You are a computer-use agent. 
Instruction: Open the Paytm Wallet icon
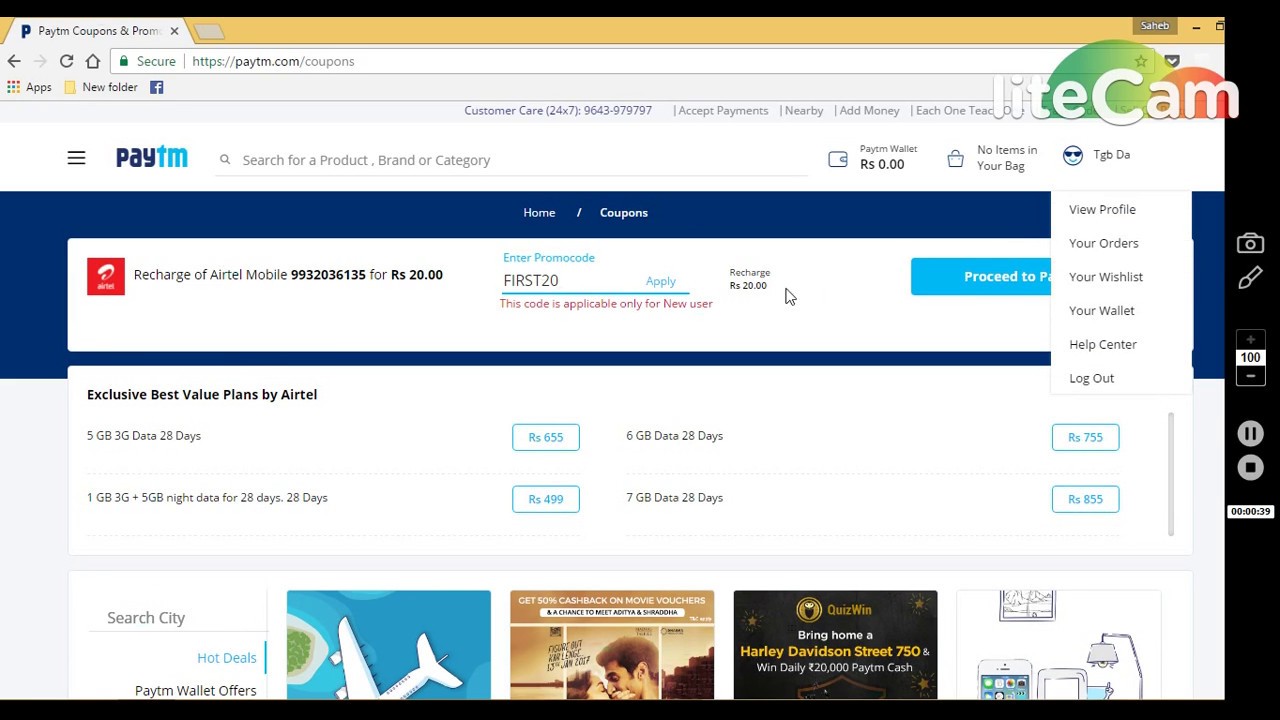[x=838, y=159]
